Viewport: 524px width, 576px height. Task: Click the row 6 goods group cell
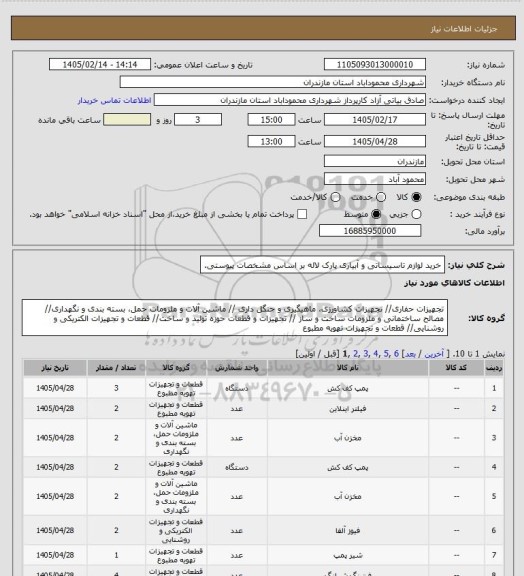[176, 530]
